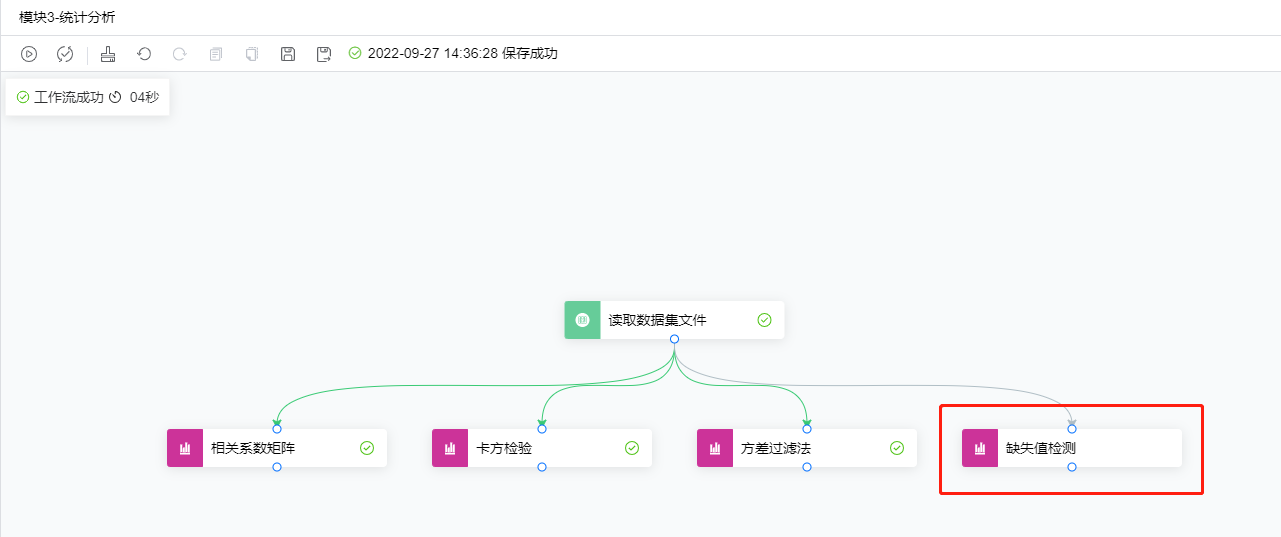Select the 读取数据集文件 node label

point(658,320)
